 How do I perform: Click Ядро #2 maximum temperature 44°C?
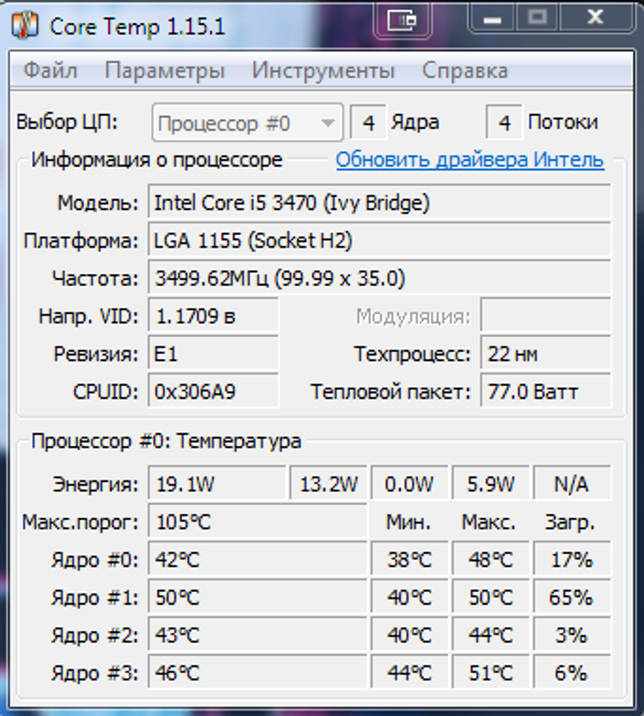491,635
